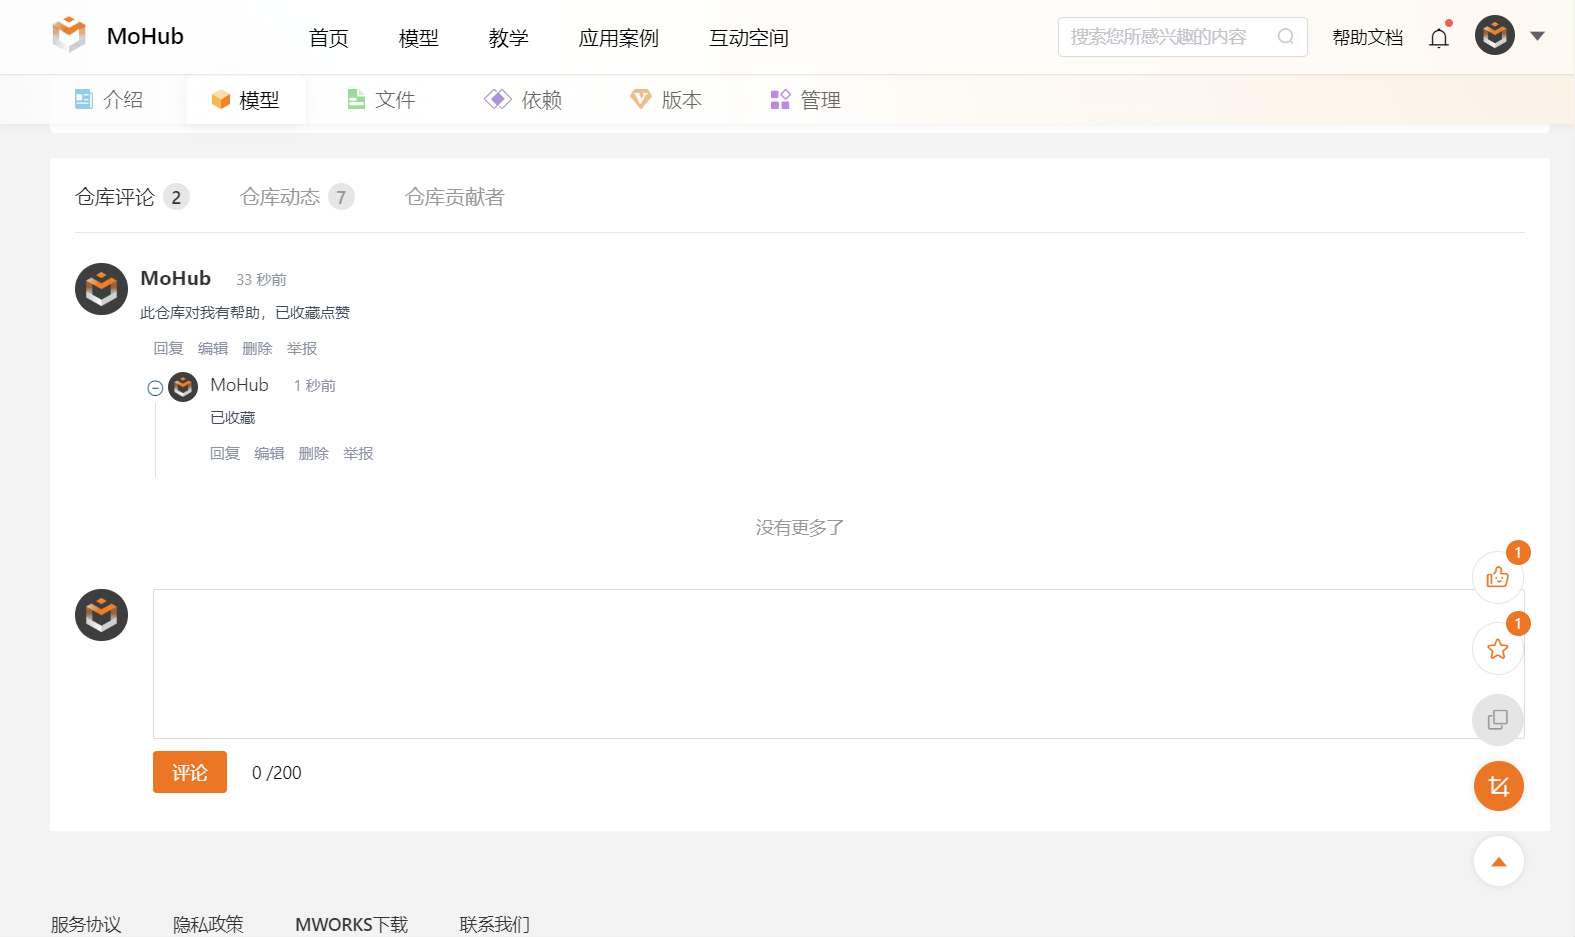Image resolution: width=1575 pixels, height=937 pixels.
Task: Open notifications bell icon
Action: click(1439, 38)
